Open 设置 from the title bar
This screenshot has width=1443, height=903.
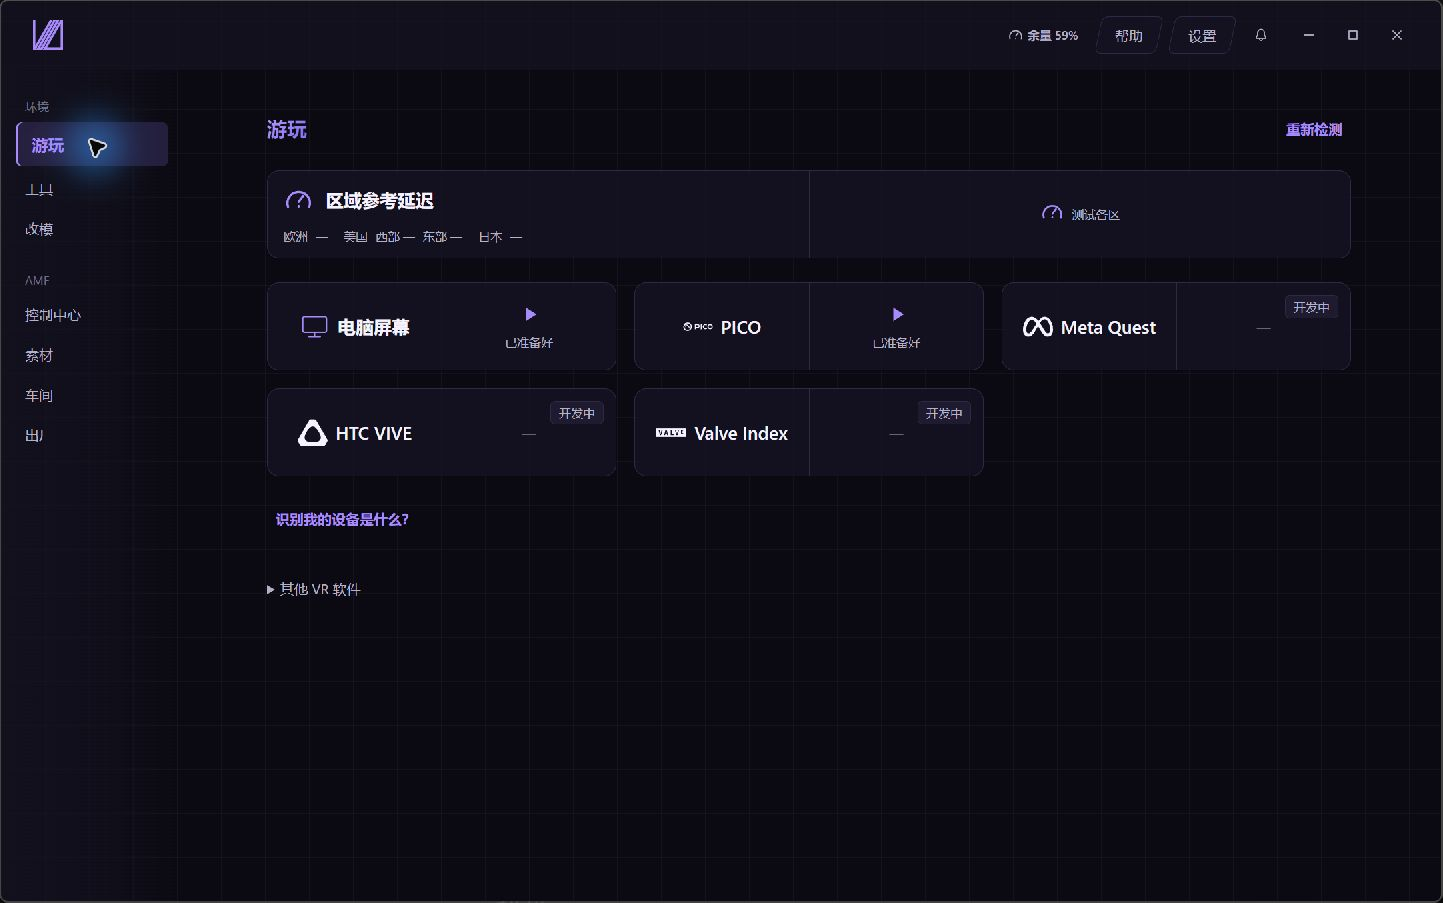coord(1202,35)
